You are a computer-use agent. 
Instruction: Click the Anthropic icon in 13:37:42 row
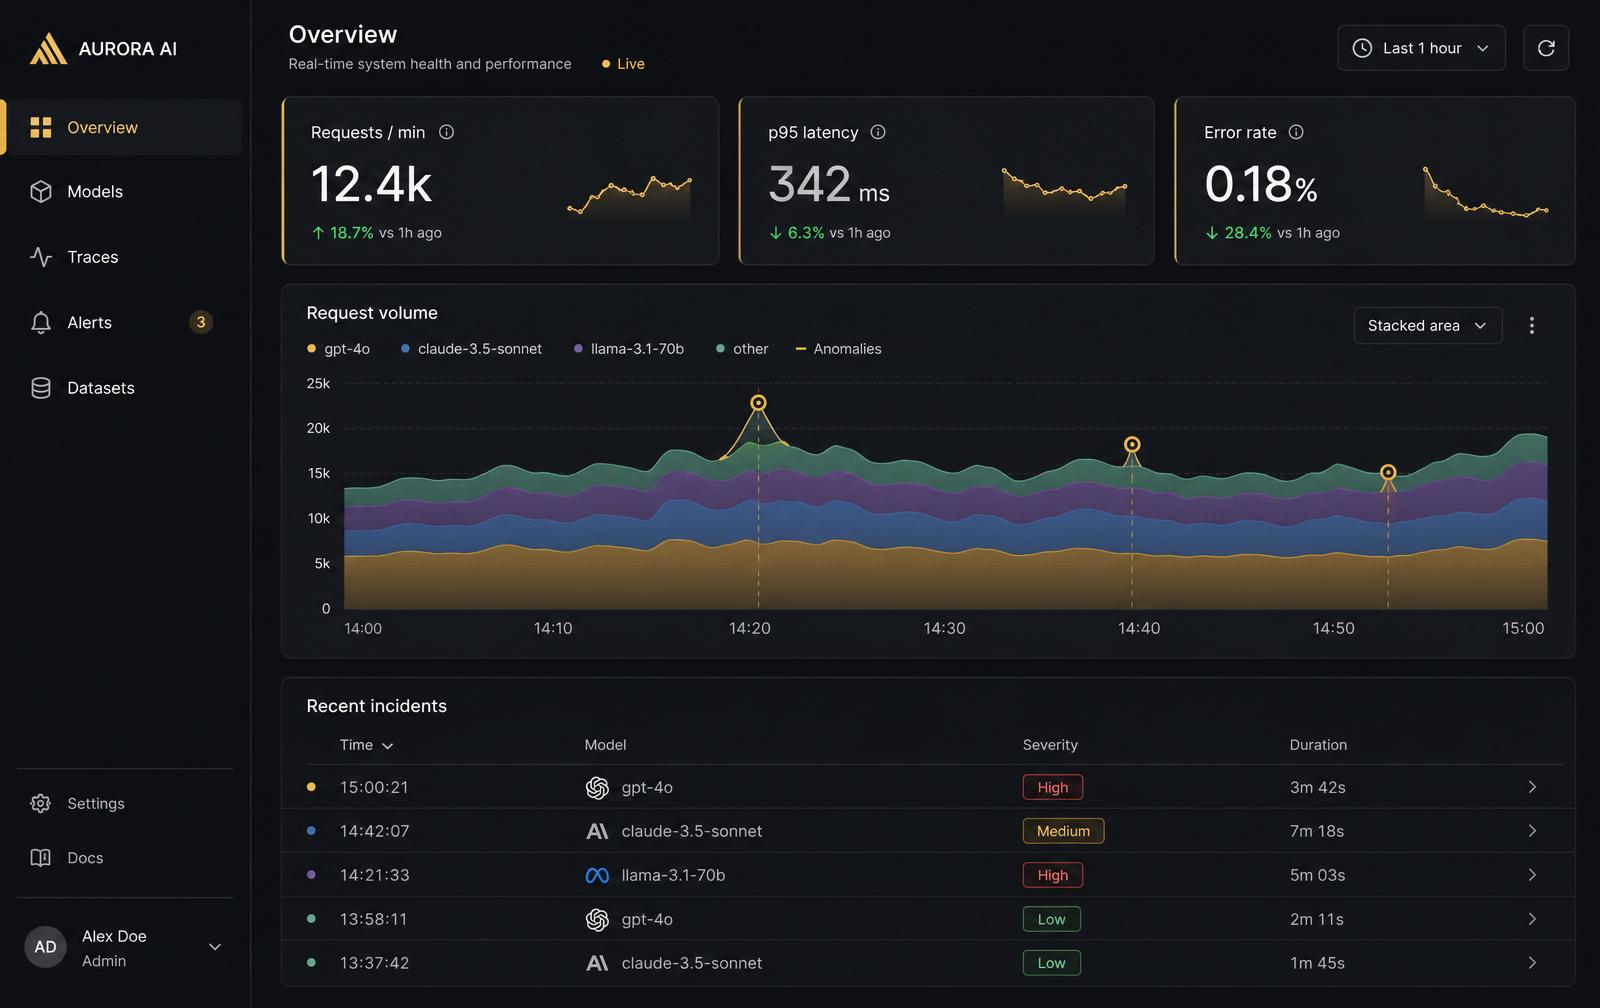click(597, 963)
